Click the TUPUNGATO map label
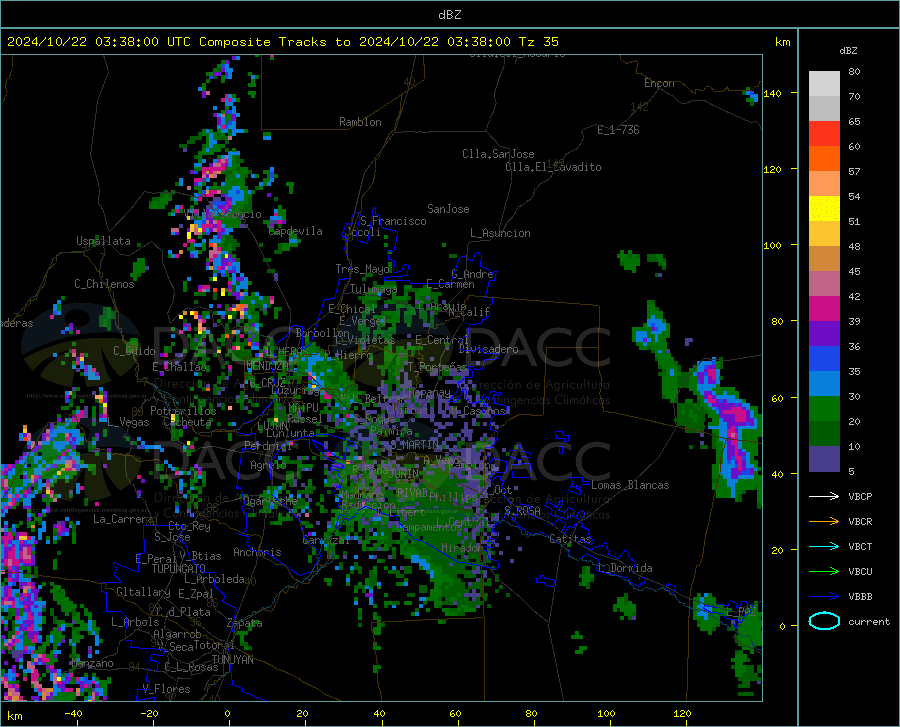This screenshot has width=900, height=727. coord(179,569)
